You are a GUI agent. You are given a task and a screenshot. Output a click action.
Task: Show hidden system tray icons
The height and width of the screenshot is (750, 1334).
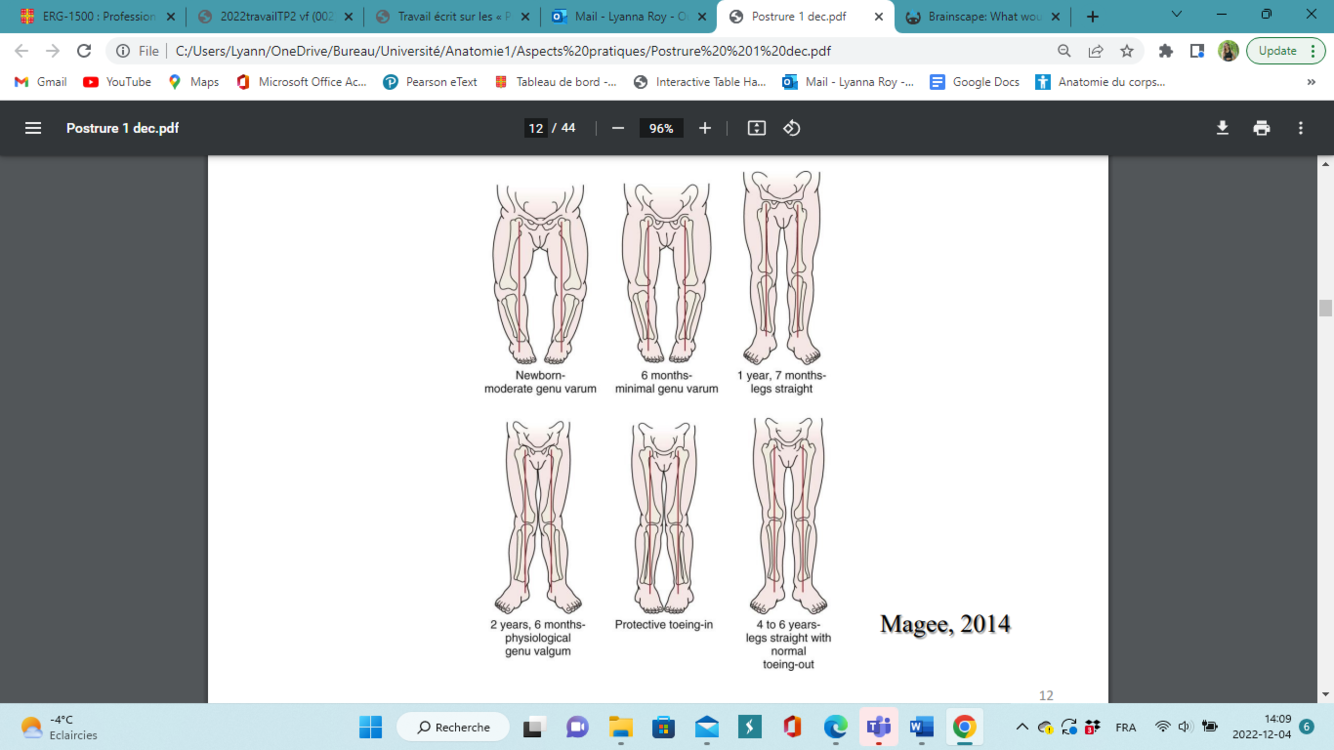click(x=1022, y=727)
